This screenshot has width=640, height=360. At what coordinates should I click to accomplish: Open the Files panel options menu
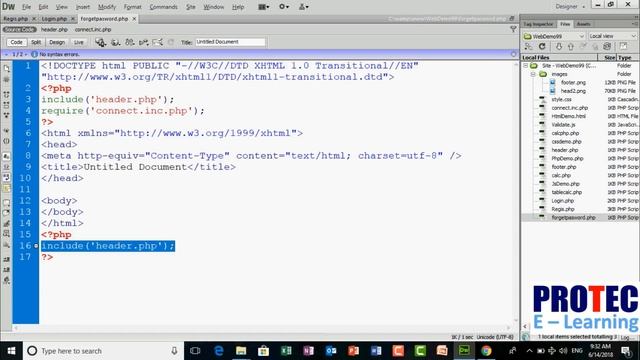click(x=636, y=24)
